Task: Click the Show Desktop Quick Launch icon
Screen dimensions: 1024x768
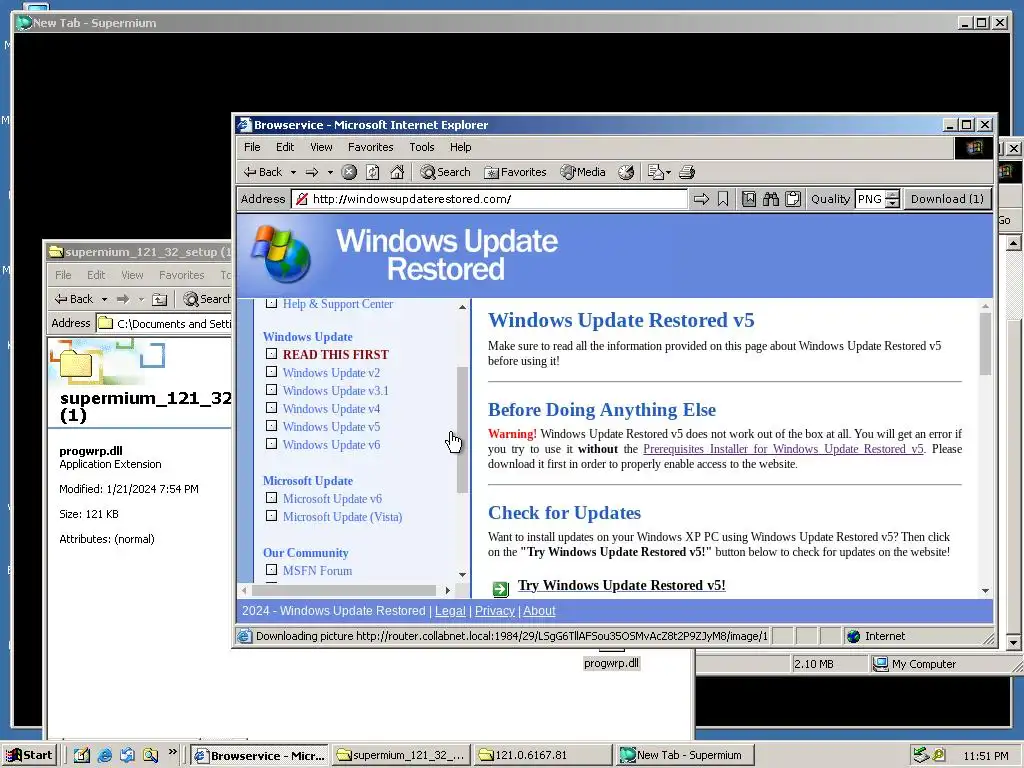Action: pyautogui.click(x=82, y=756)
